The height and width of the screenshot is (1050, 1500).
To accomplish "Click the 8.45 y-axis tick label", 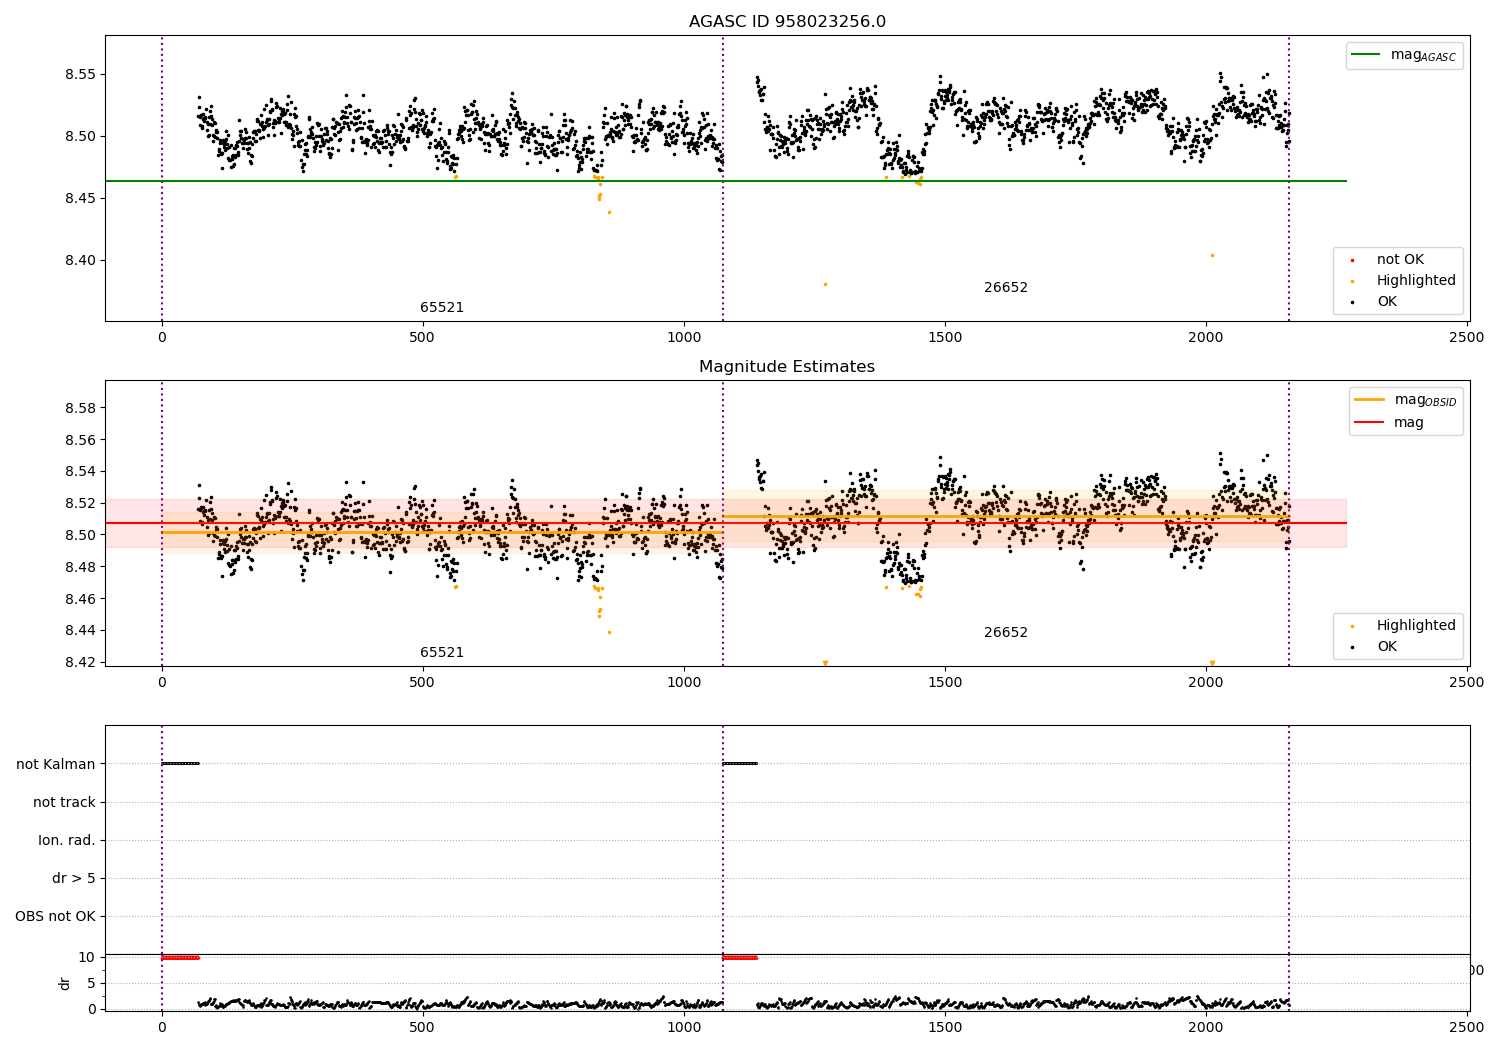I will point(81,199).
